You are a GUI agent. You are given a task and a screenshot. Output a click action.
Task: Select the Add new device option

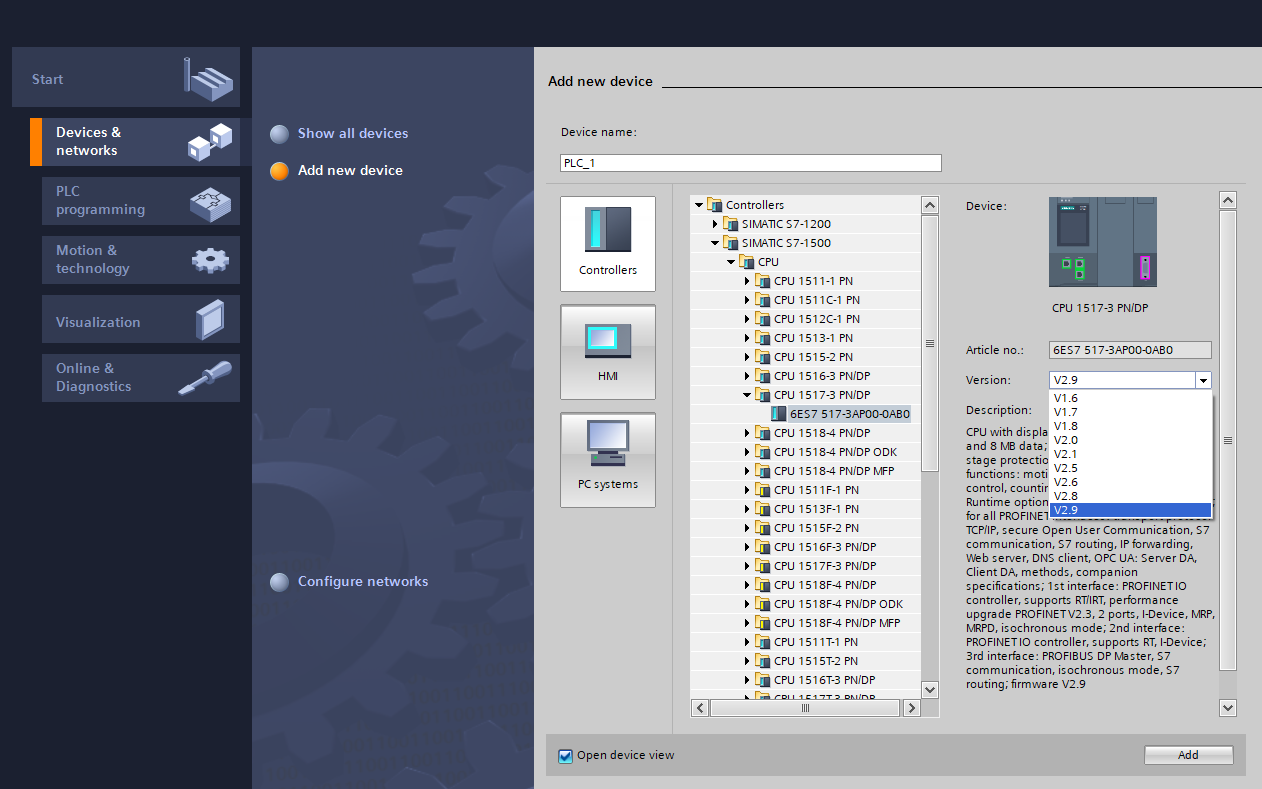[x=336, y=171]
